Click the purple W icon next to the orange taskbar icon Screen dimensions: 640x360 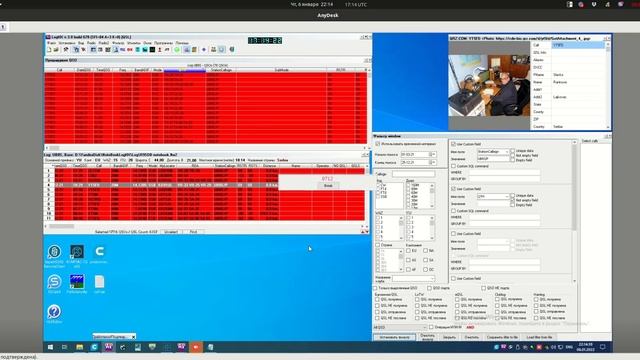click(x=181, y=347)
